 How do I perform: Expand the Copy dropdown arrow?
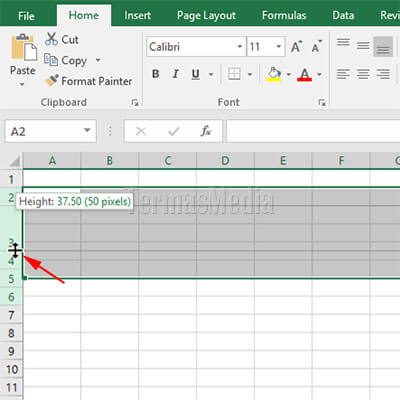point(98,60)
